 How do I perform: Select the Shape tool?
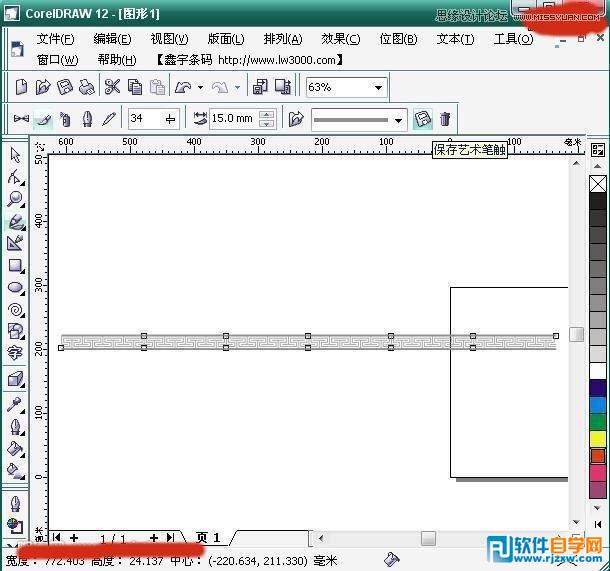point(15,177)
